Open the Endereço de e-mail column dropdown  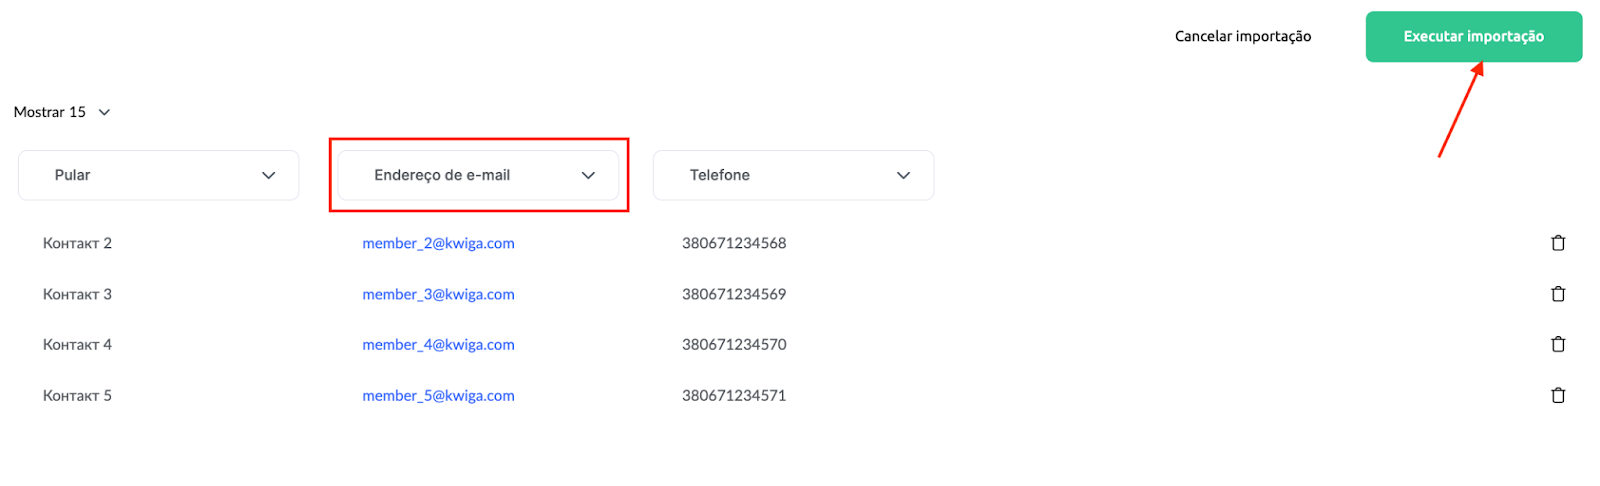coord(478,175)
